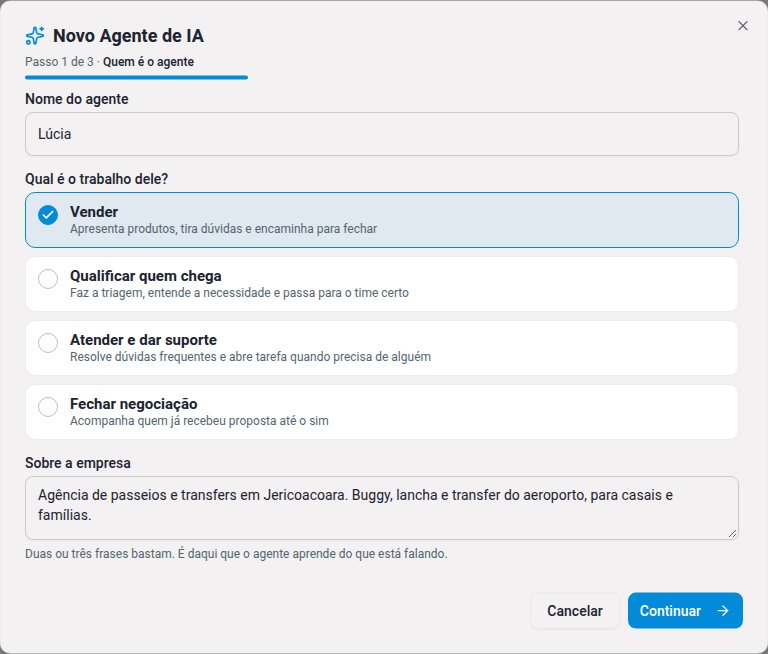The height and width of the screenshot is (654, 768).
Task: Focus the Sobre a empresa text area
Action: 382,508
